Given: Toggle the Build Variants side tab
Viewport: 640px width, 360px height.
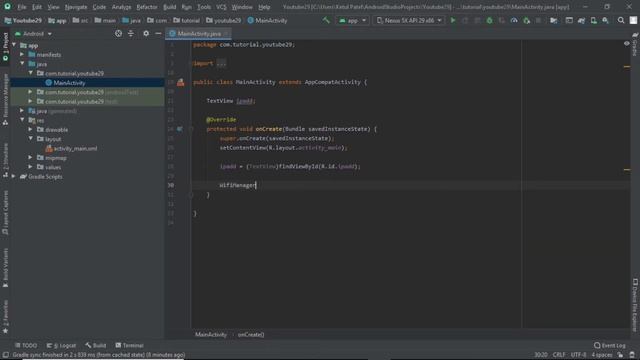Looking at the screenshot, I should coord(5,267).
